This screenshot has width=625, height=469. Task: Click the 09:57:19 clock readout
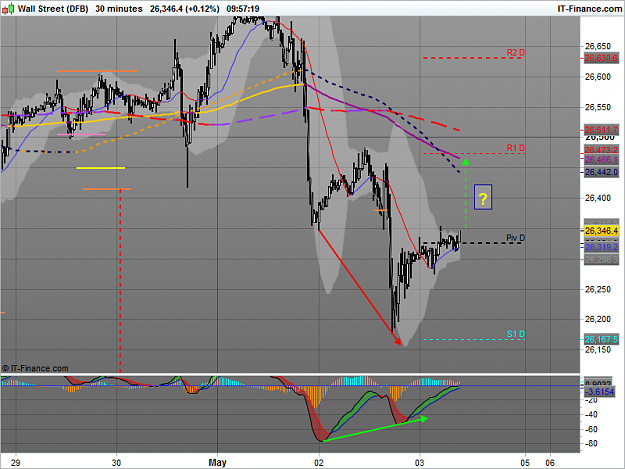pos(243,9)
